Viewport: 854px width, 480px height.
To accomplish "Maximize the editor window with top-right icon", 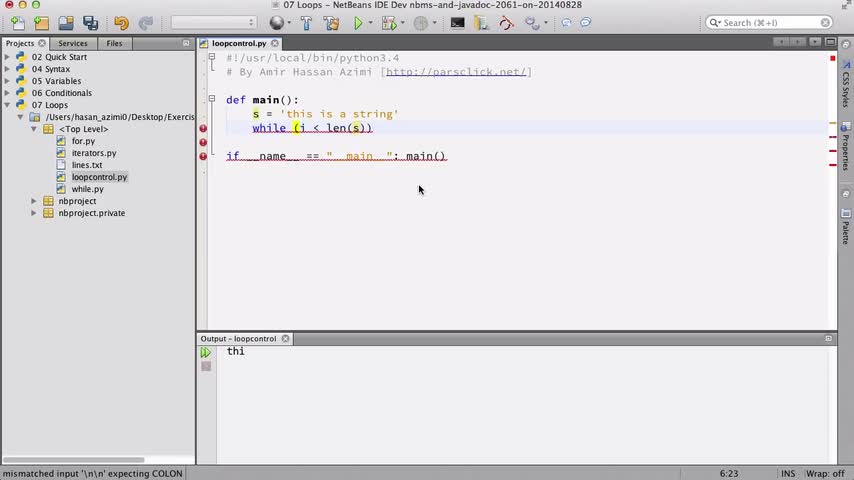I will 831,42.
